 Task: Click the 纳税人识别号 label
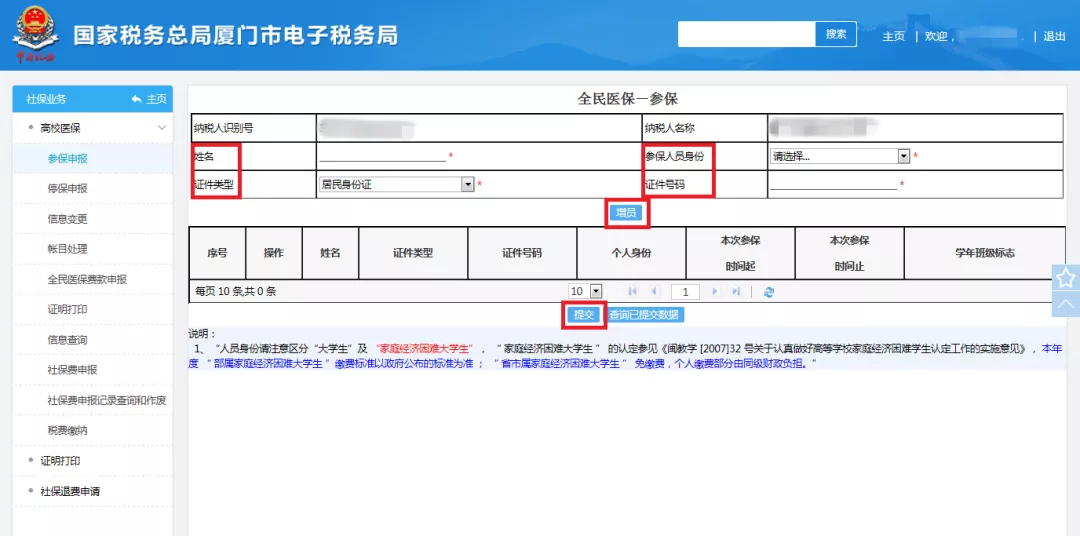coord(223,128)
